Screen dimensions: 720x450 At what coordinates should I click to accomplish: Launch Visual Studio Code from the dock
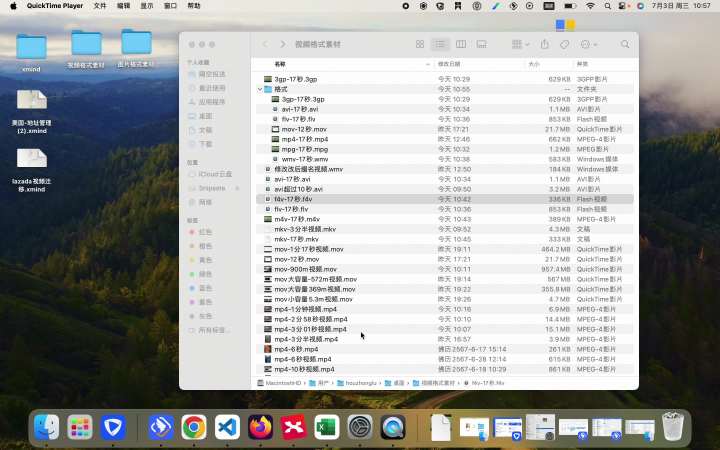coord(227,427)
